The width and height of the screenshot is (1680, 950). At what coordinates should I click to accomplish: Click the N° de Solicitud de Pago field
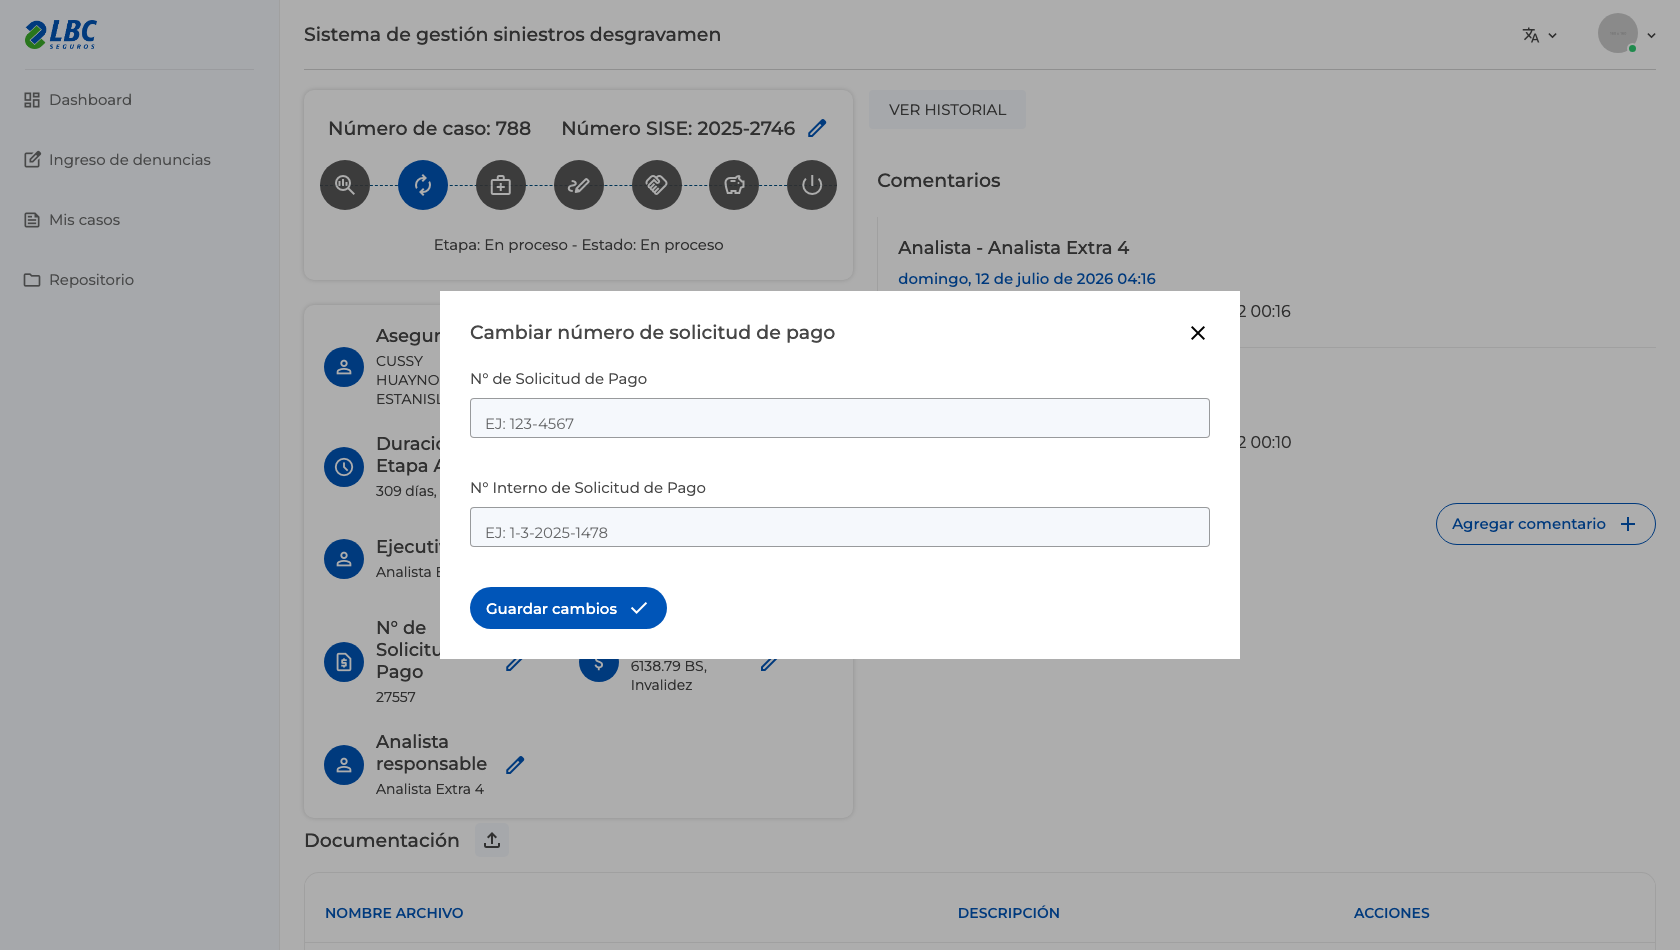pyautogui.click(x=840, y=418)
